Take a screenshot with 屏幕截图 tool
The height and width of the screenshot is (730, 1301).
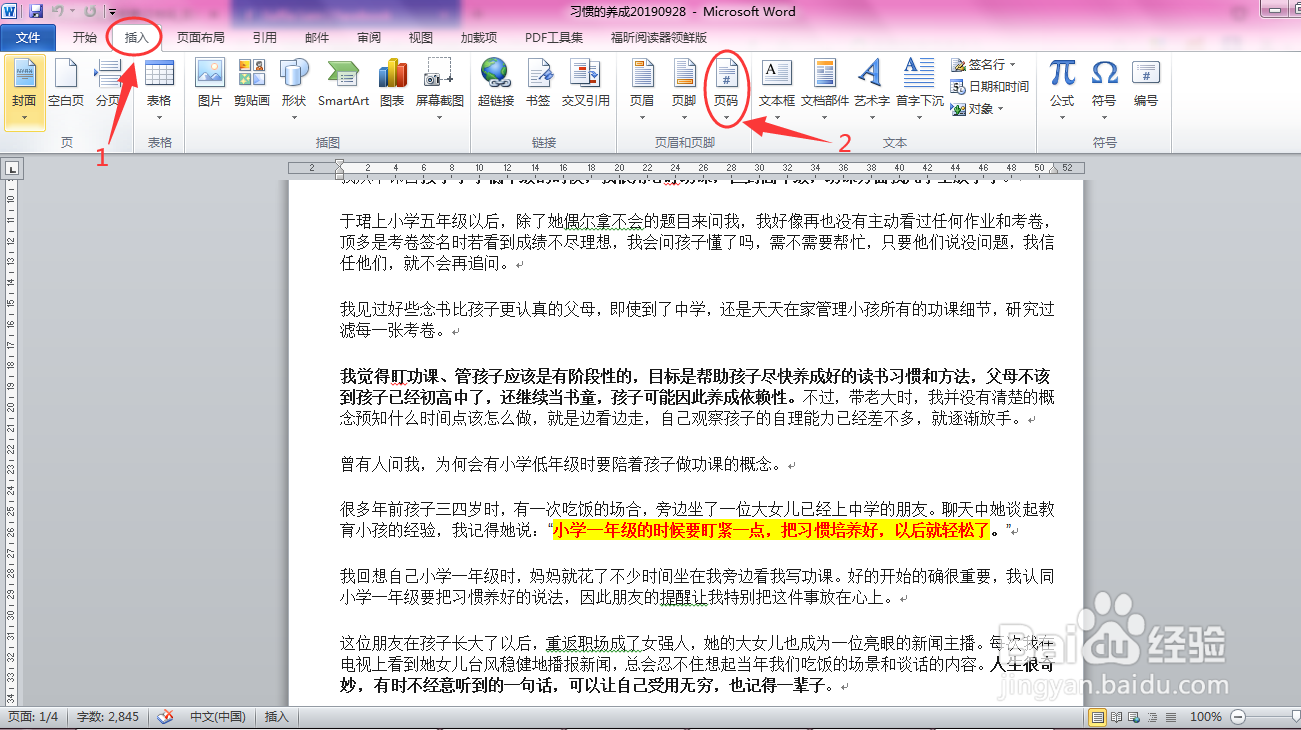437,85
